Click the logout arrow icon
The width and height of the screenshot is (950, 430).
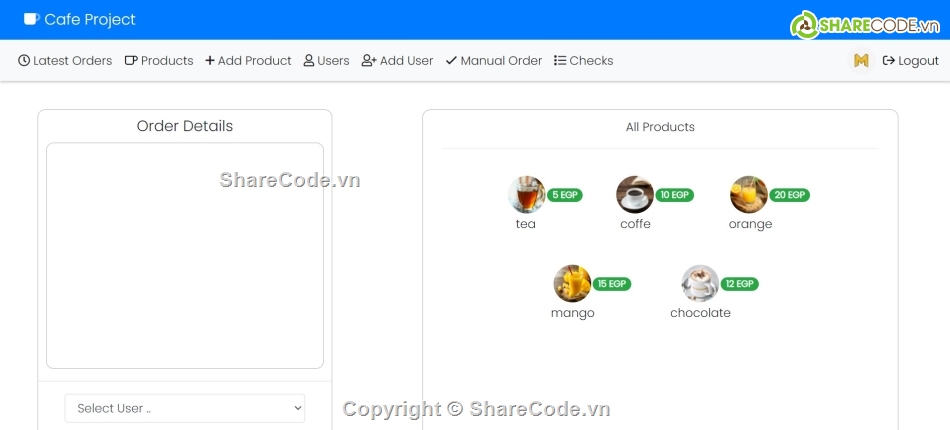click(x=889, y=61)
